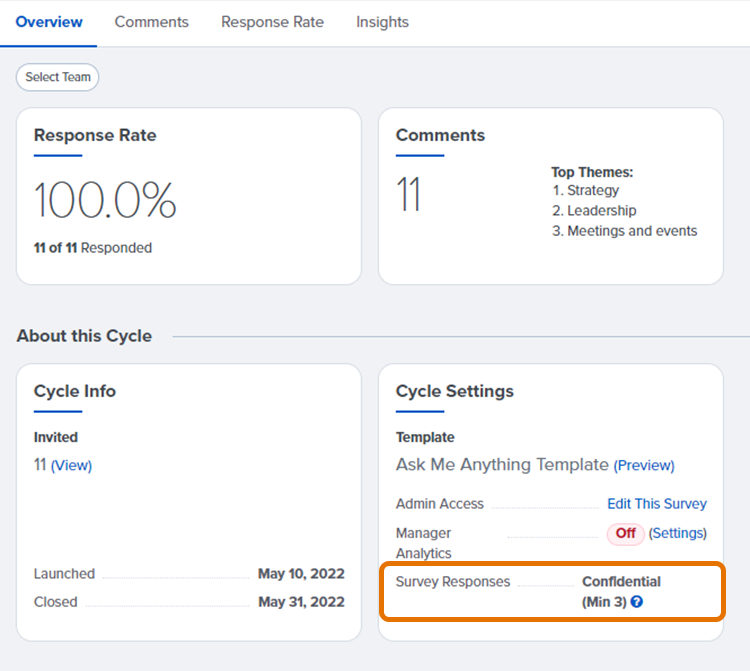Select the Leadership top theme
The image size is (750, 671).
(601, 210)
